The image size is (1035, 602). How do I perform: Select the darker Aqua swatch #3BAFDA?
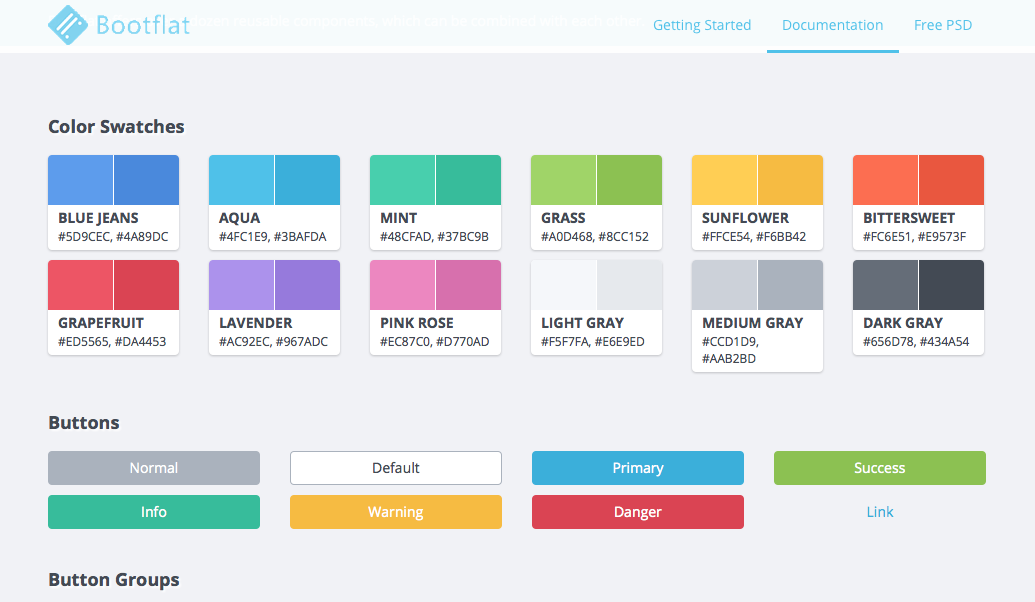(x=308, y=180)
